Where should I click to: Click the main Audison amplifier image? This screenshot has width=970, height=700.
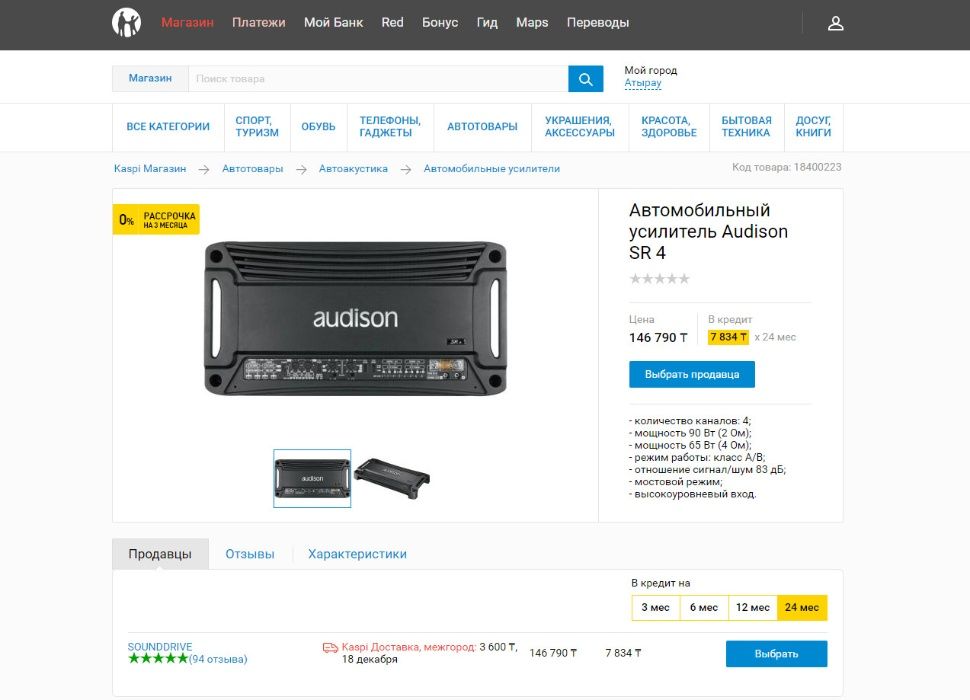(x=356, y=318)
